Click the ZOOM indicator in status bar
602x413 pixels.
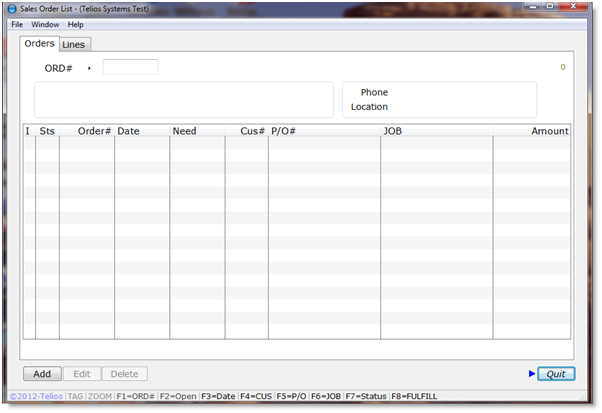(x=100, y=397)
